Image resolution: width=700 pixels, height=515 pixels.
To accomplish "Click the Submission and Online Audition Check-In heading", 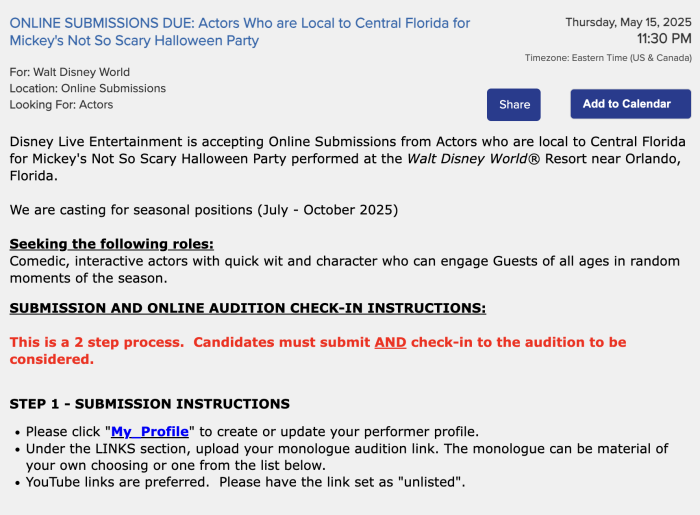I will (248, 308).
